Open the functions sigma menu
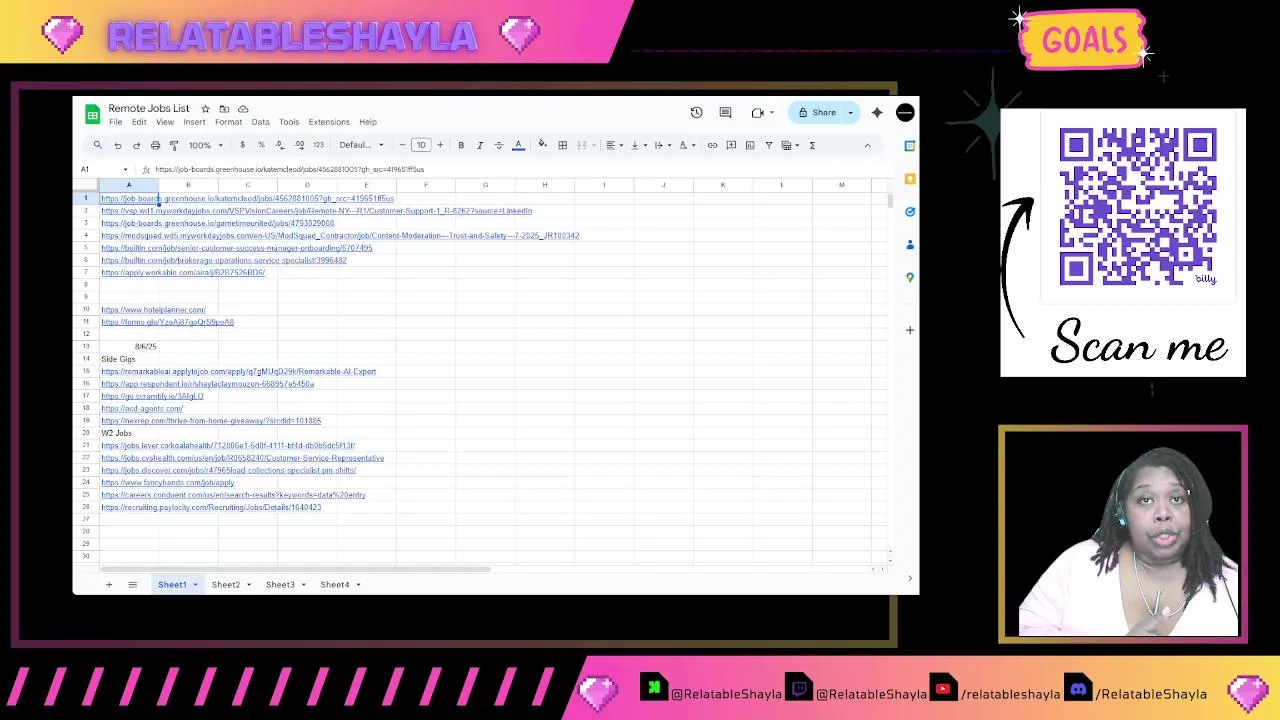1280x720 pixels. pos(812,145)
